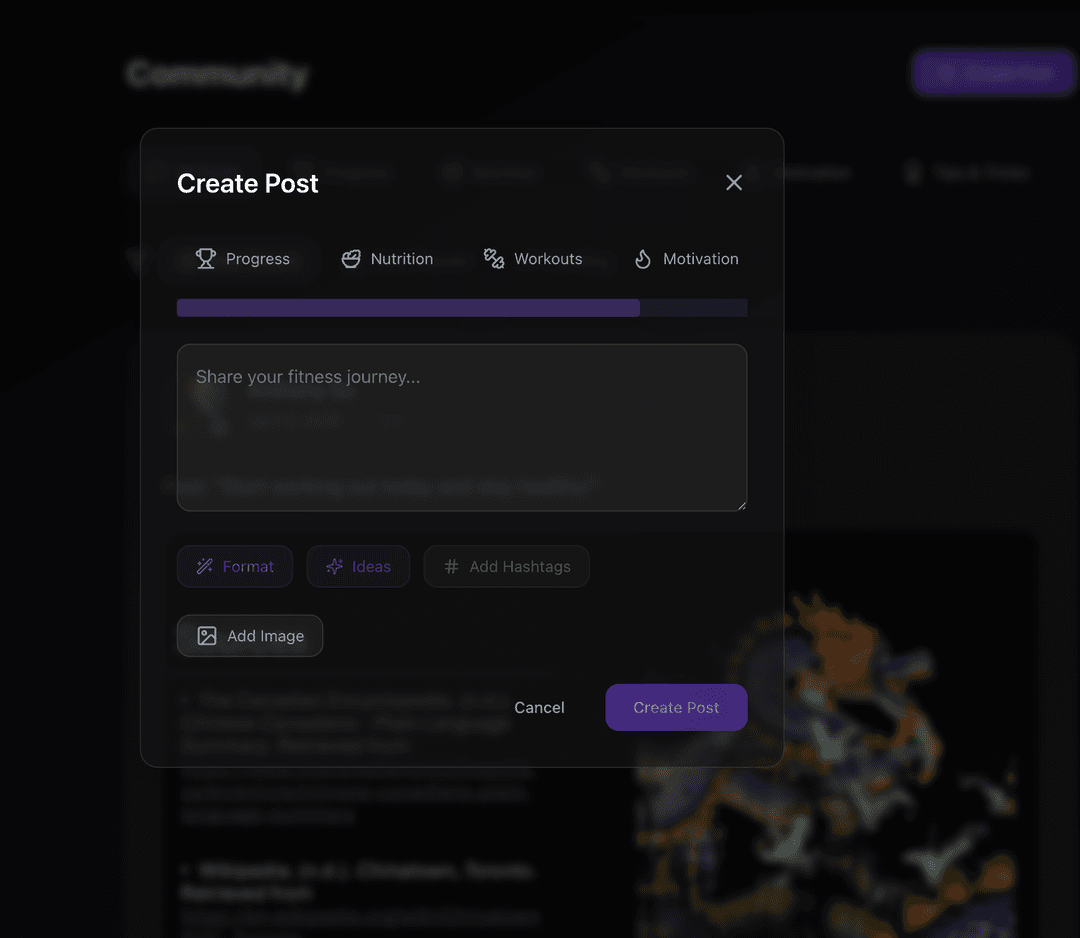Click the dumbbell Workouts icon
This screenshot has width=1080, height=938.
click(x=494, y=259)
